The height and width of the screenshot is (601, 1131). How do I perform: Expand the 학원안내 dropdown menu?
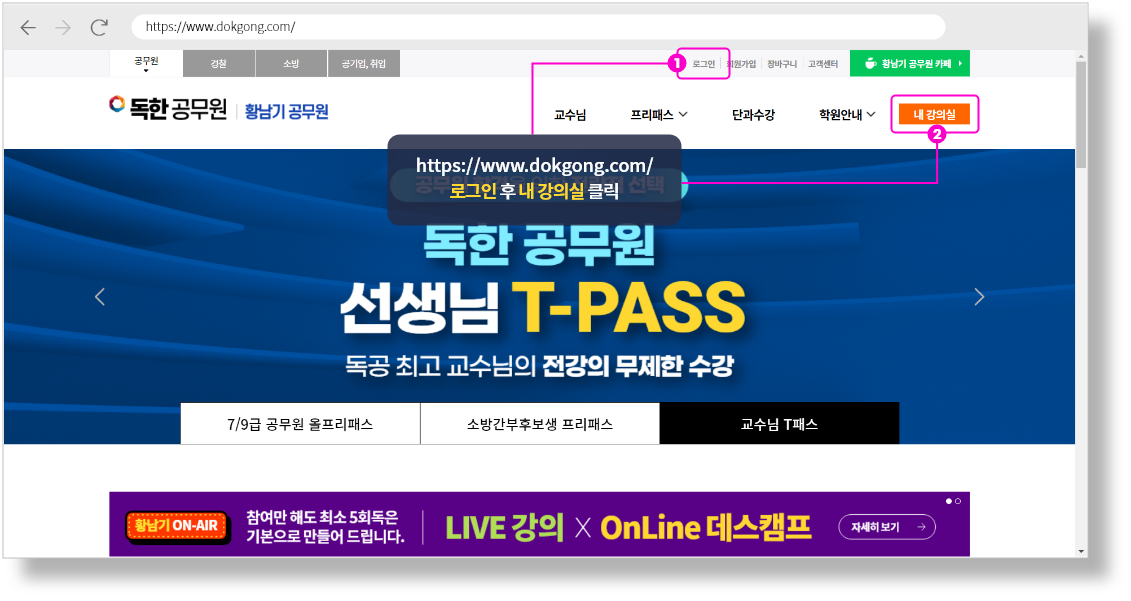click(847, 115)
